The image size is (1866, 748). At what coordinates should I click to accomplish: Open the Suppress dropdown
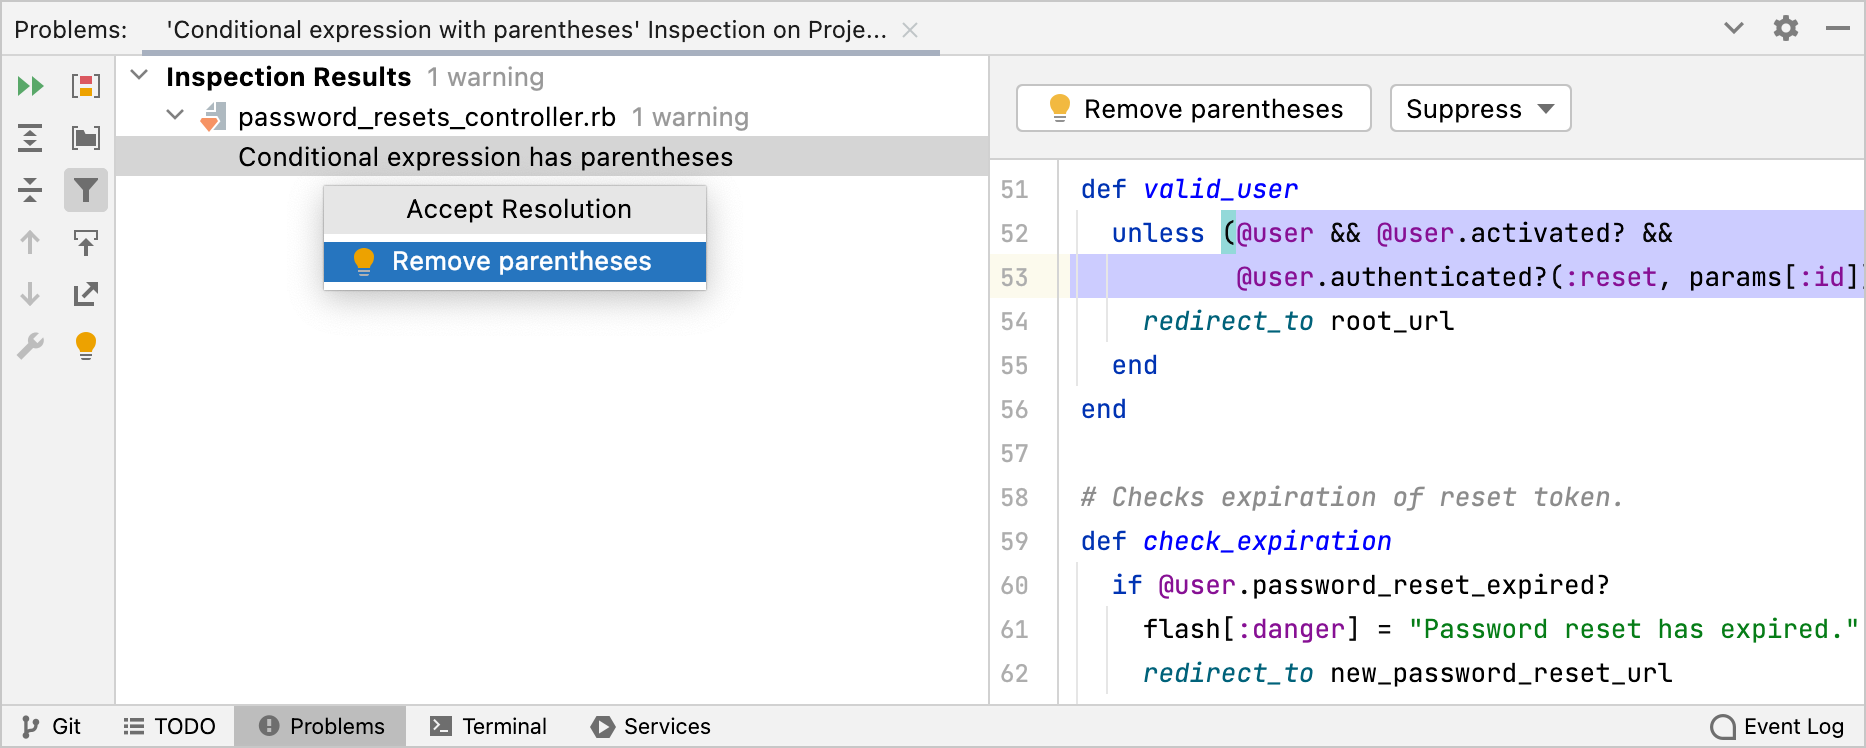coord(1480,108)
